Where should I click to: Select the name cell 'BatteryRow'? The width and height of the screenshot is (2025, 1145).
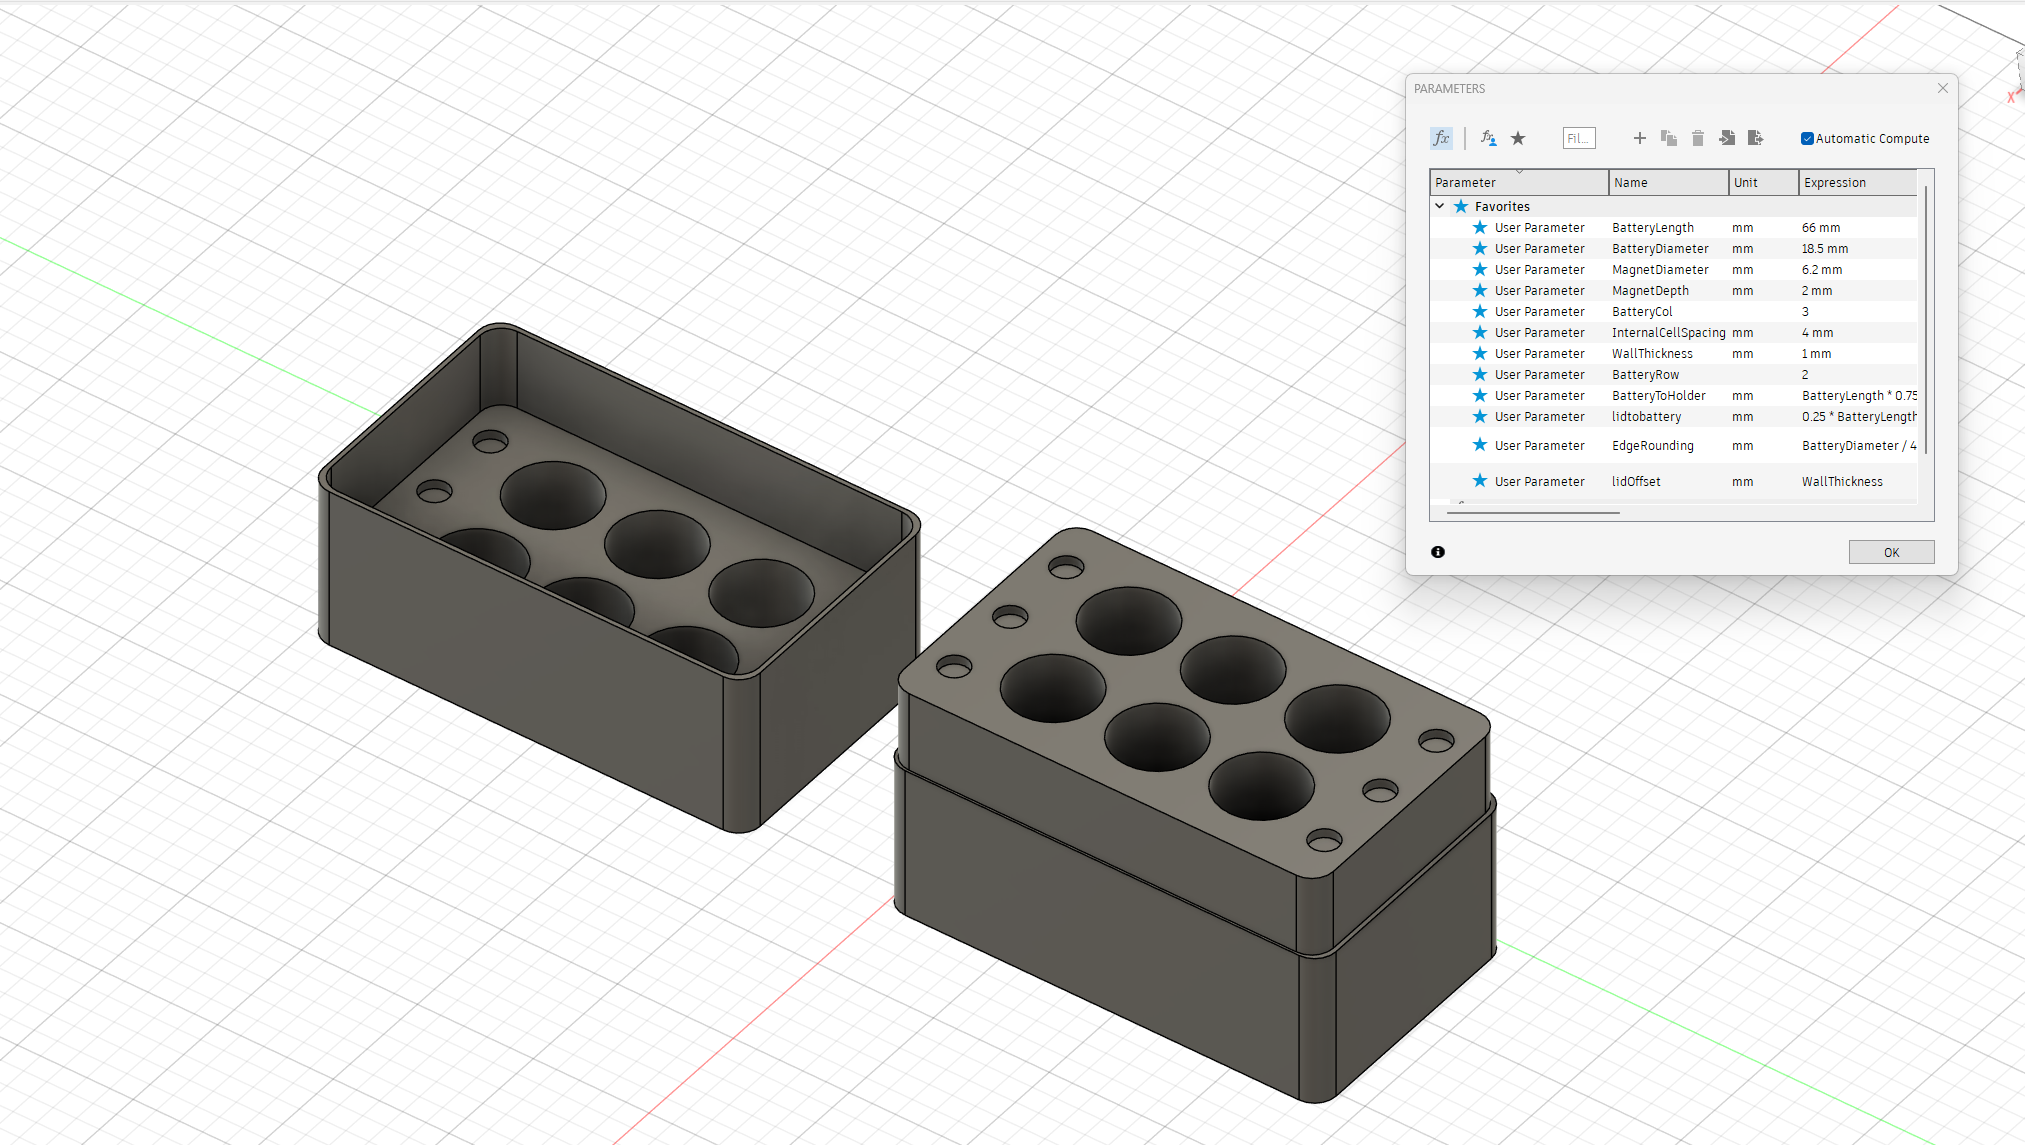click(1645, 375)
